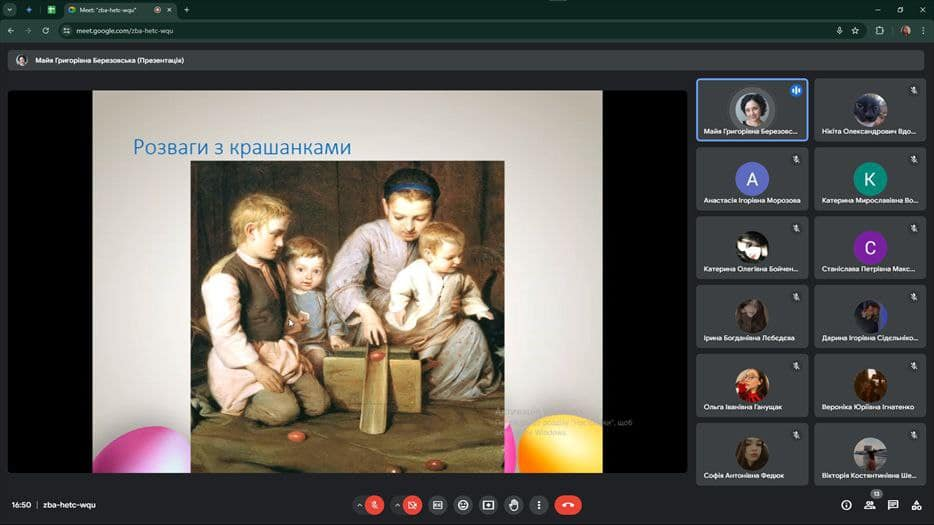Expand the microphone audio settings arrow

[359, 505]
